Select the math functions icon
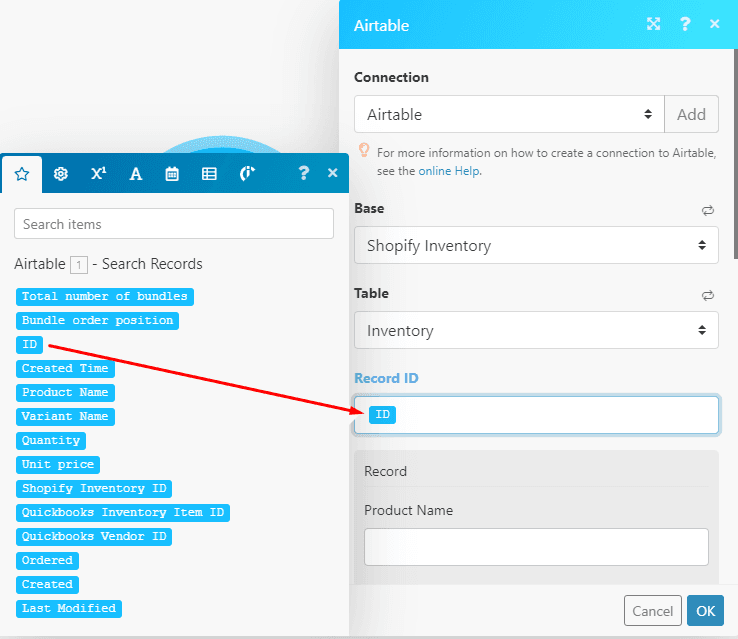The height and width of the screenshot is (639, 738). [98, 174]
